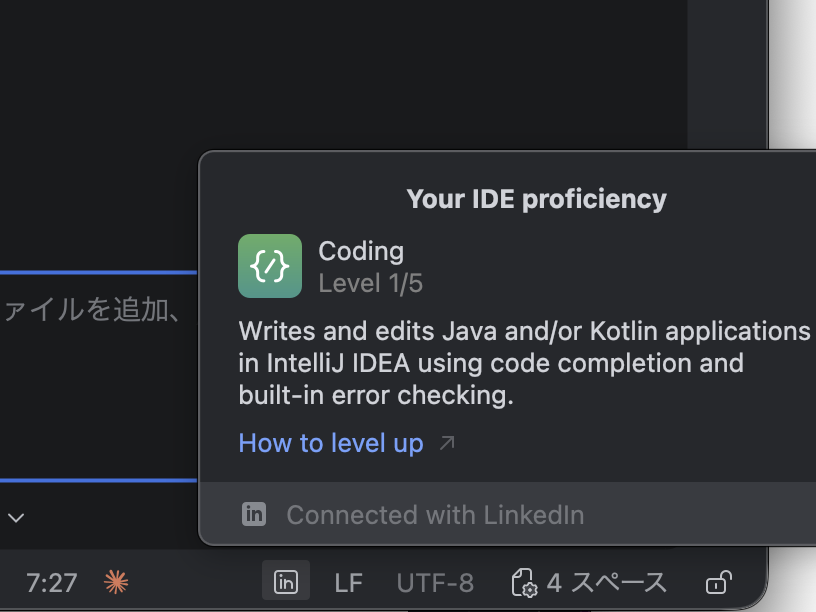Click the LinkedIn icon in popup footer
Viewport: 816px width, 612px height.
click(x=254, y=515)
